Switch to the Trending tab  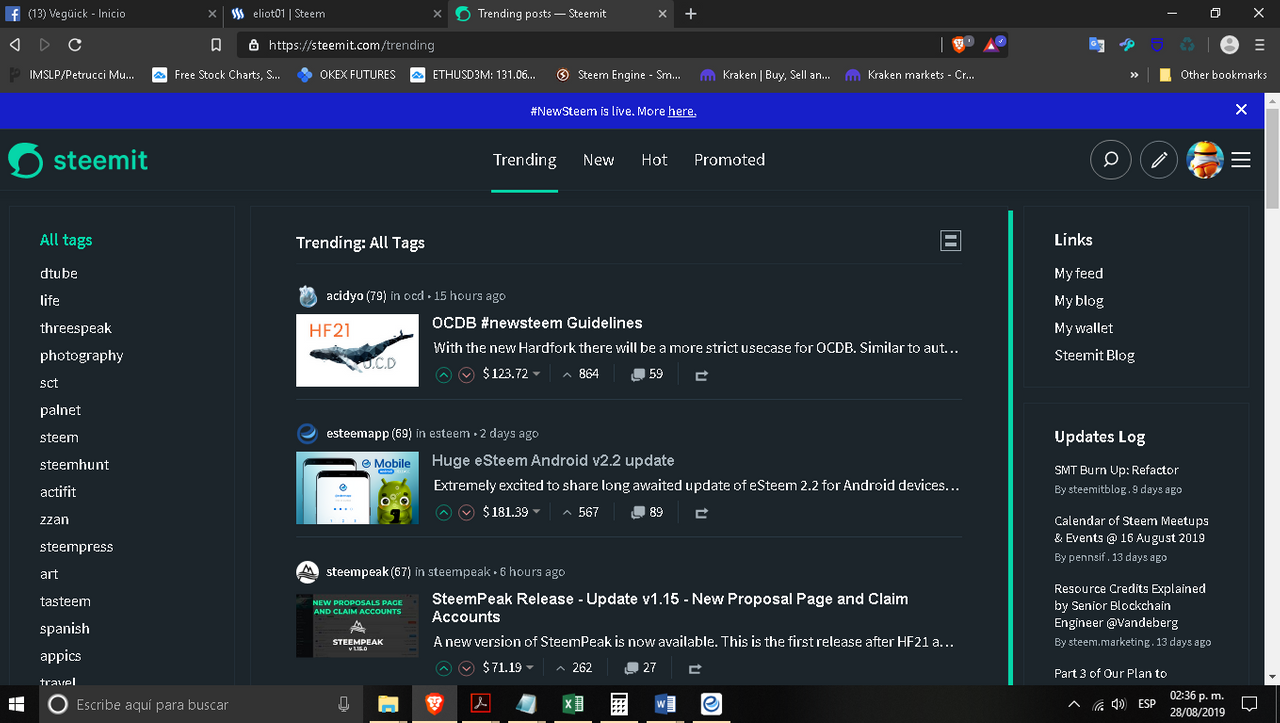coord(524,160)
